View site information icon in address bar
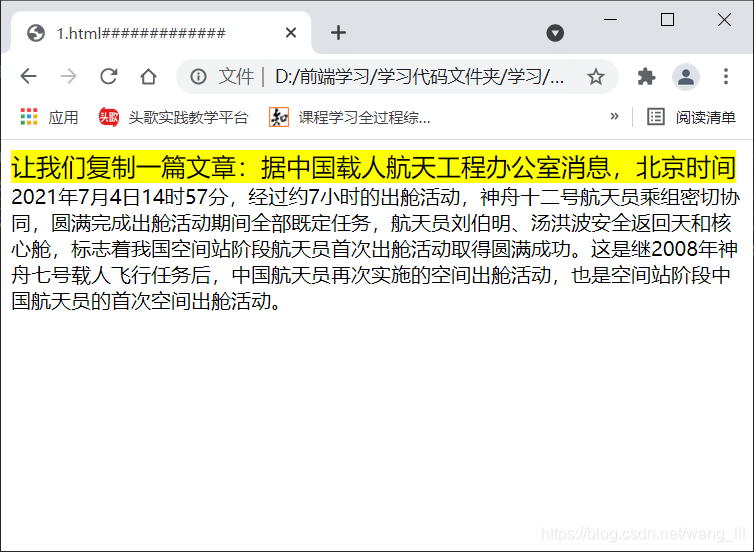The height and width of the screenshot is (552, 754). click(x=199, y=76)
